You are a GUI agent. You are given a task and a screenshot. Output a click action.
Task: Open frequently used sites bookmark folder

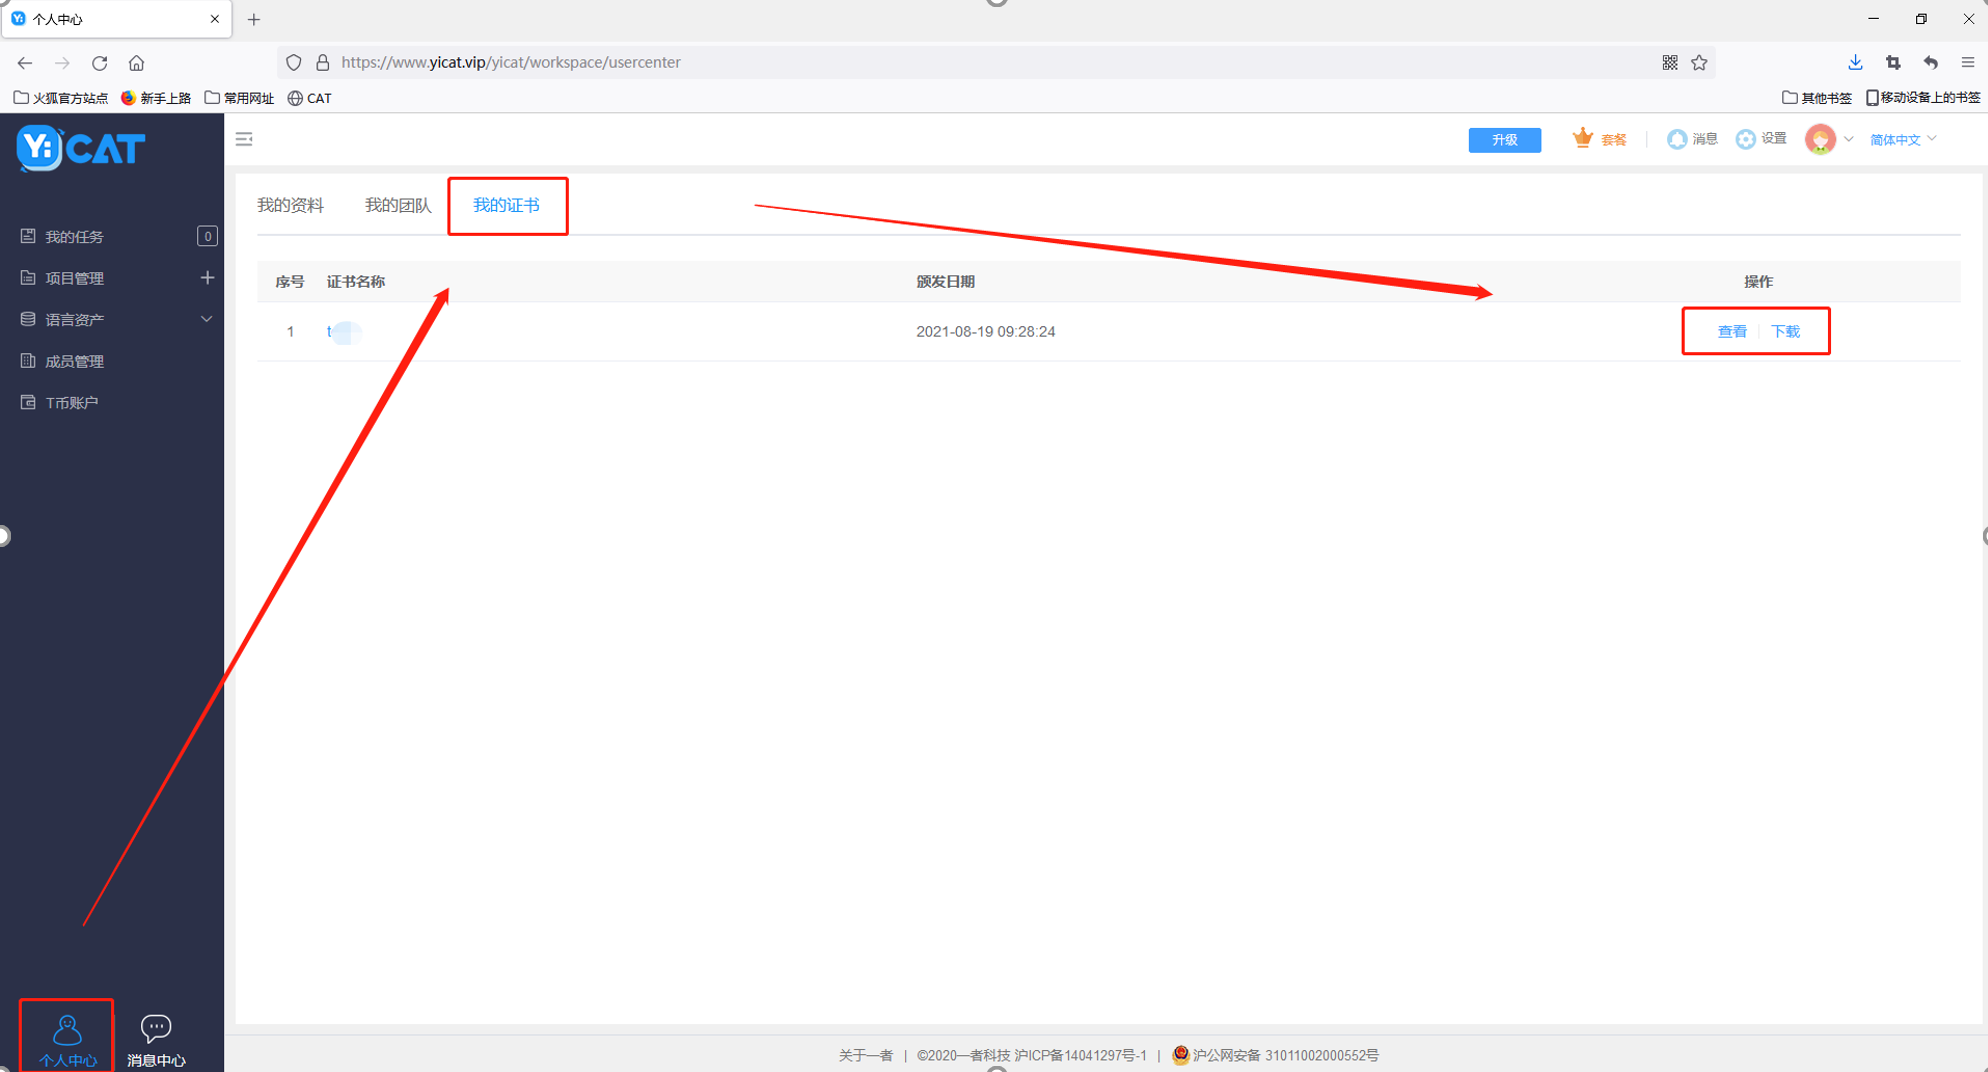tap(239, 98)
